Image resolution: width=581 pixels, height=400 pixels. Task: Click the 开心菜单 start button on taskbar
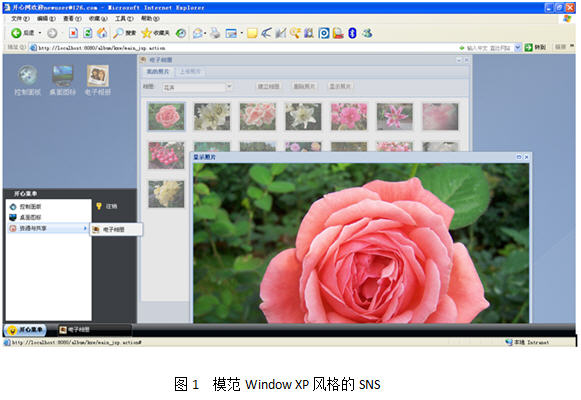tap(25, 330)
